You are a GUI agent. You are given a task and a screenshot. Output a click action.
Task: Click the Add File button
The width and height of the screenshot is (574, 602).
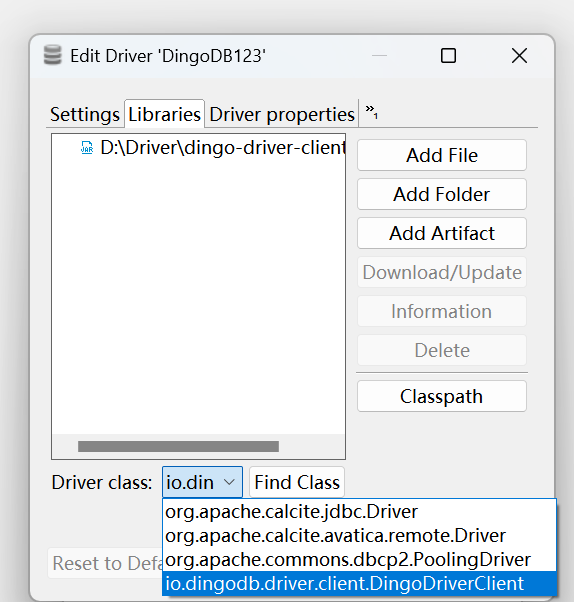pos(442,155)
